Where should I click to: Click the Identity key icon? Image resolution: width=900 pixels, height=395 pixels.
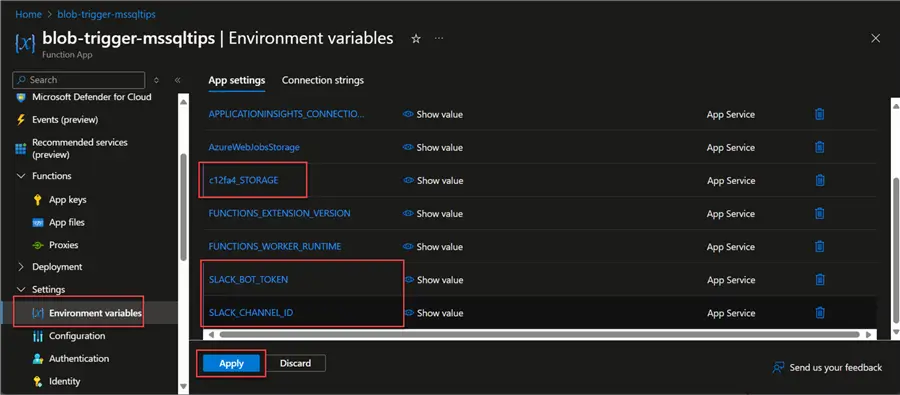pos(38,381)
